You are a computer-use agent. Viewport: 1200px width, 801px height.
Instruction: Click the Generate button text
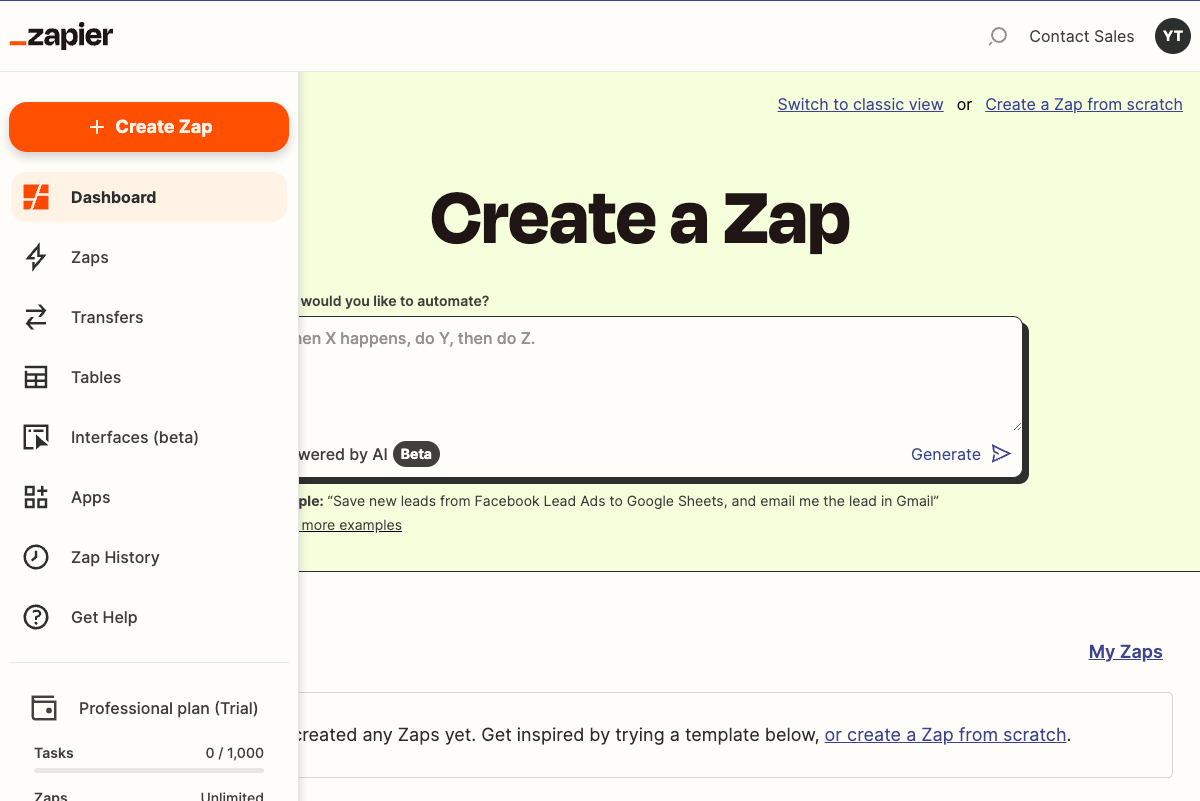pos(946,454)
